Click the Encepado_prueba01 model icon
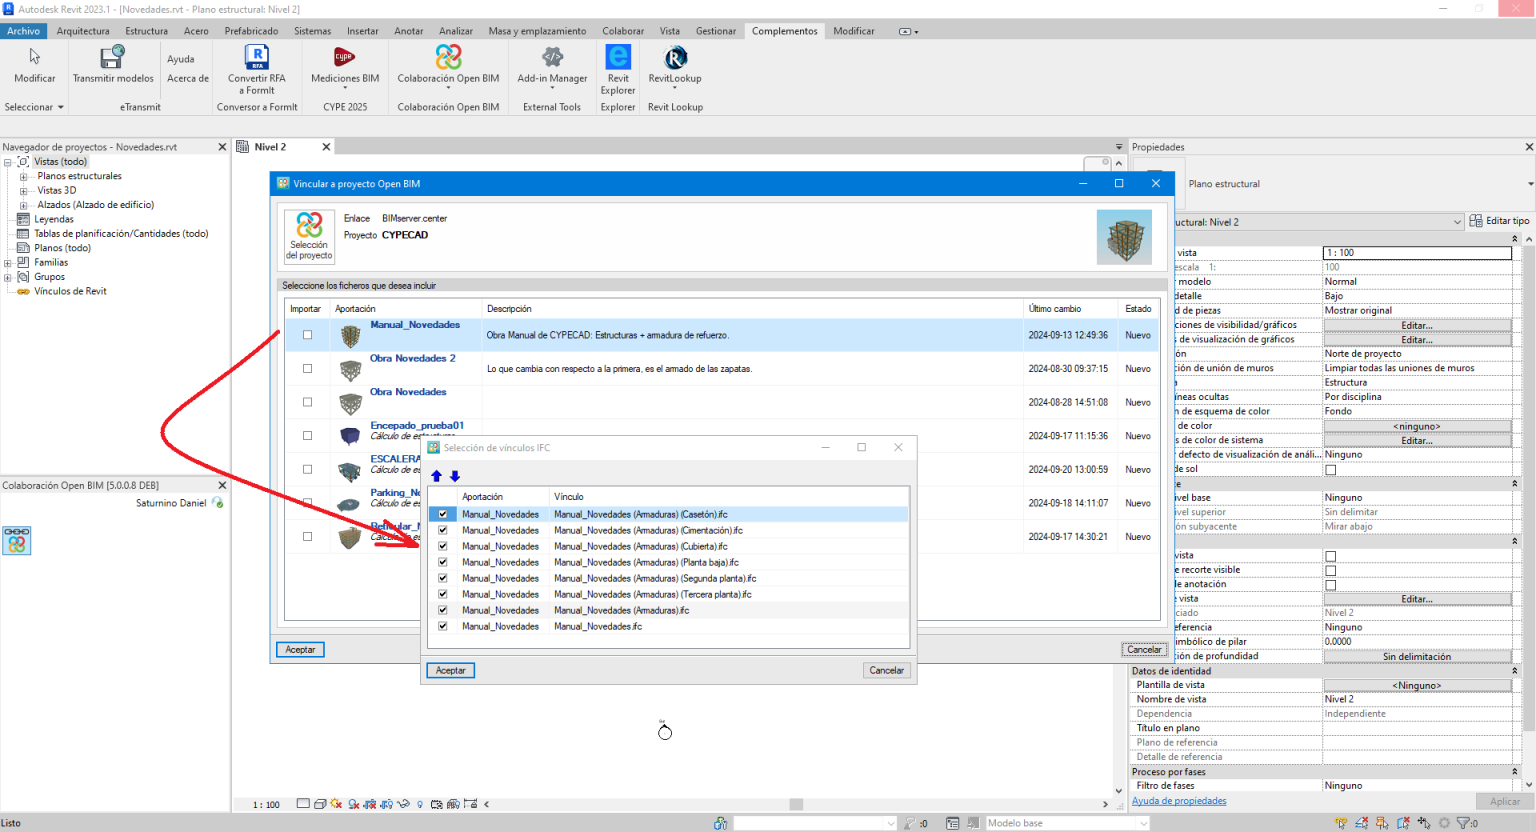This screenshot has width=1536, height=832. [350, 436]
